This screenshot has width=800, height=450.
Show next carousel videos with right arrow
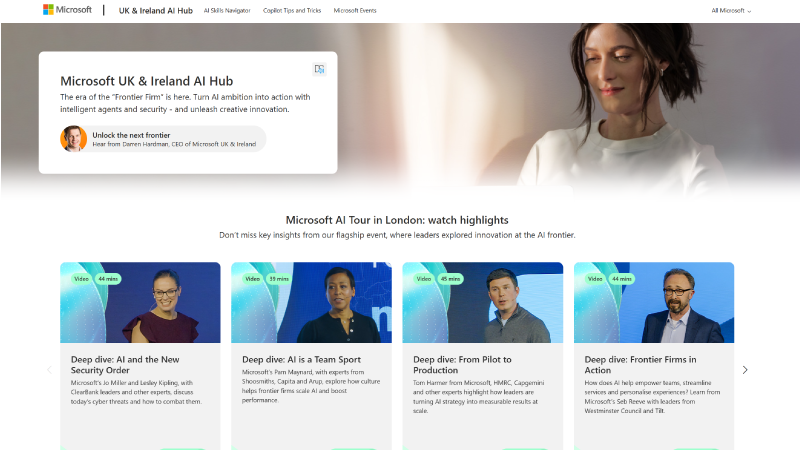(x=745, y=370)
